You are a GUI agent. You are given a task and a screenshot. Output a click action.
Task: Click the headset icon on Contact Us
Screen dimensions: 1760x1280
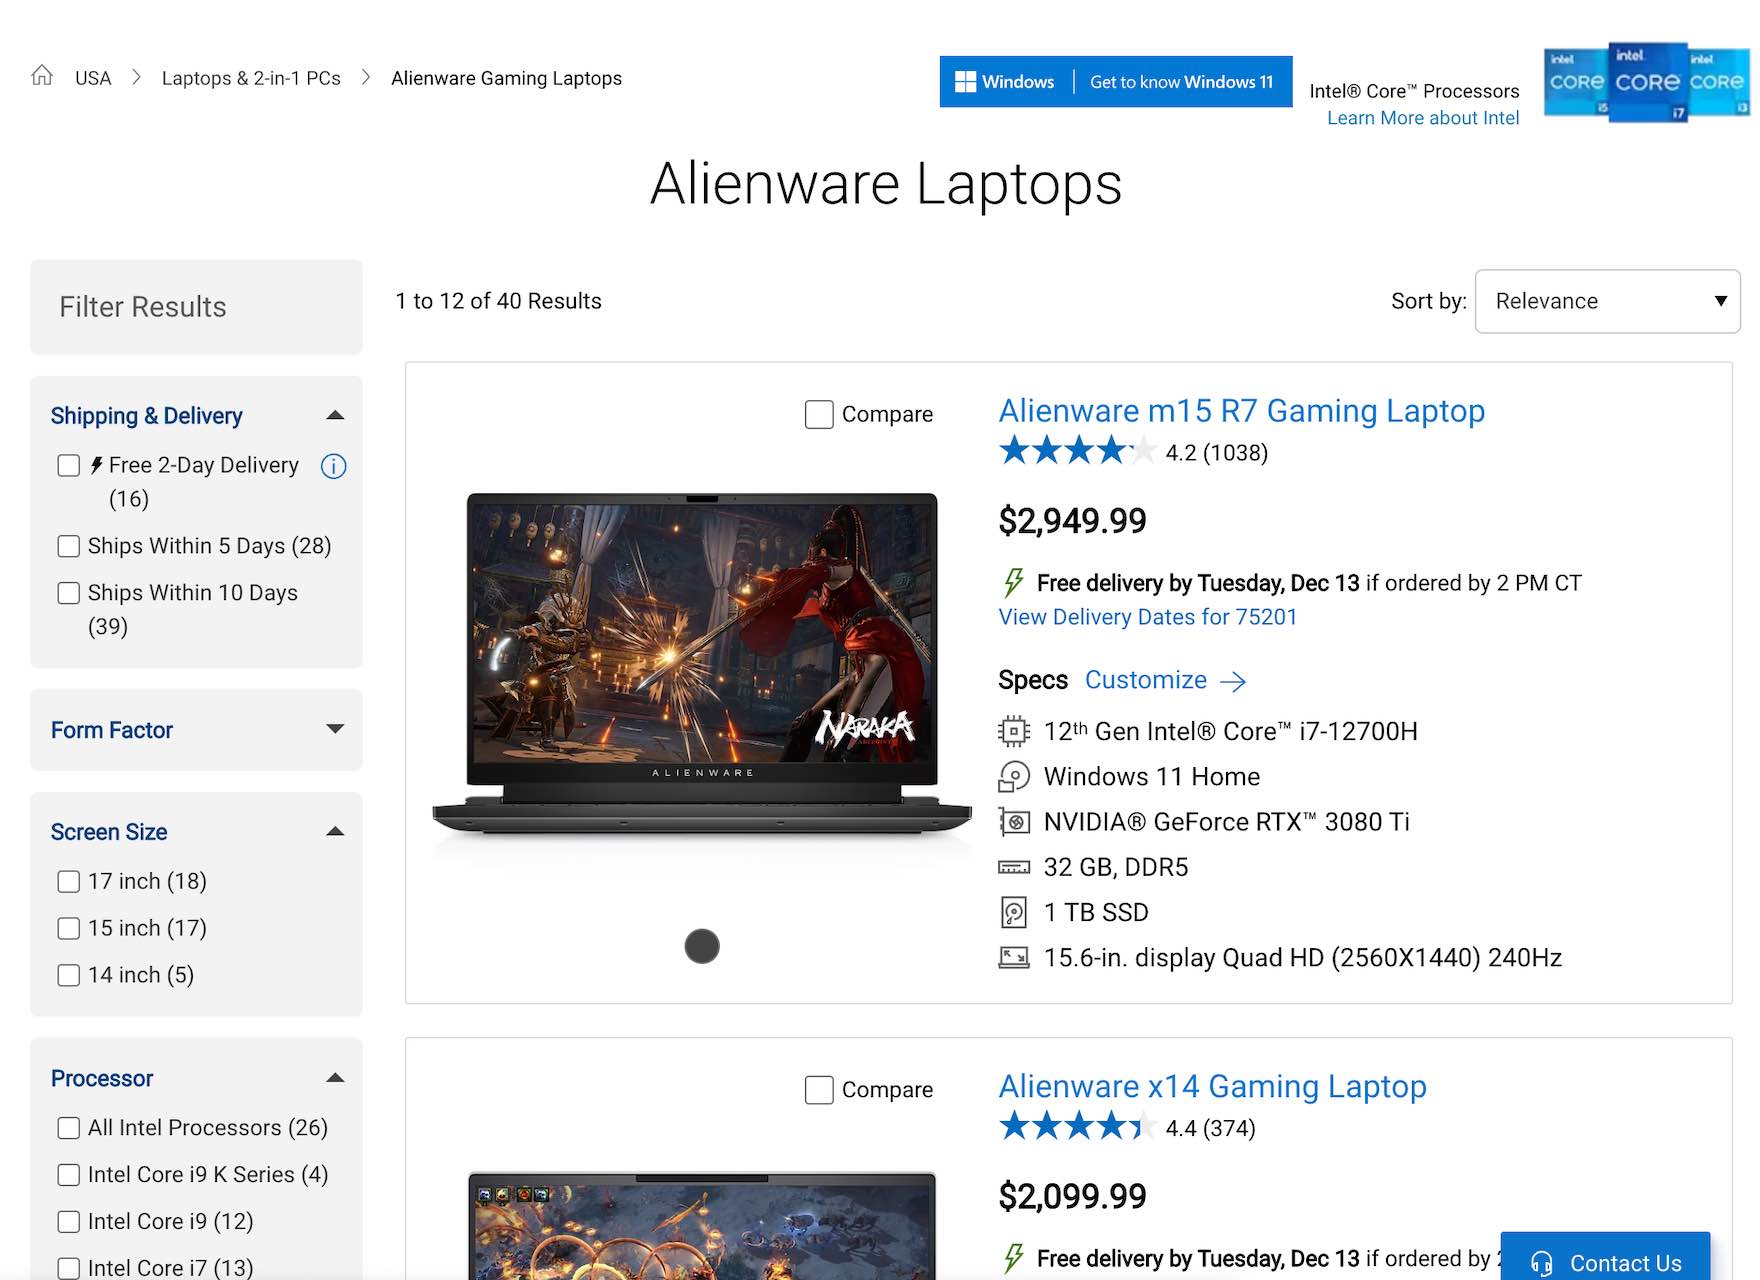[1541, 1263]
